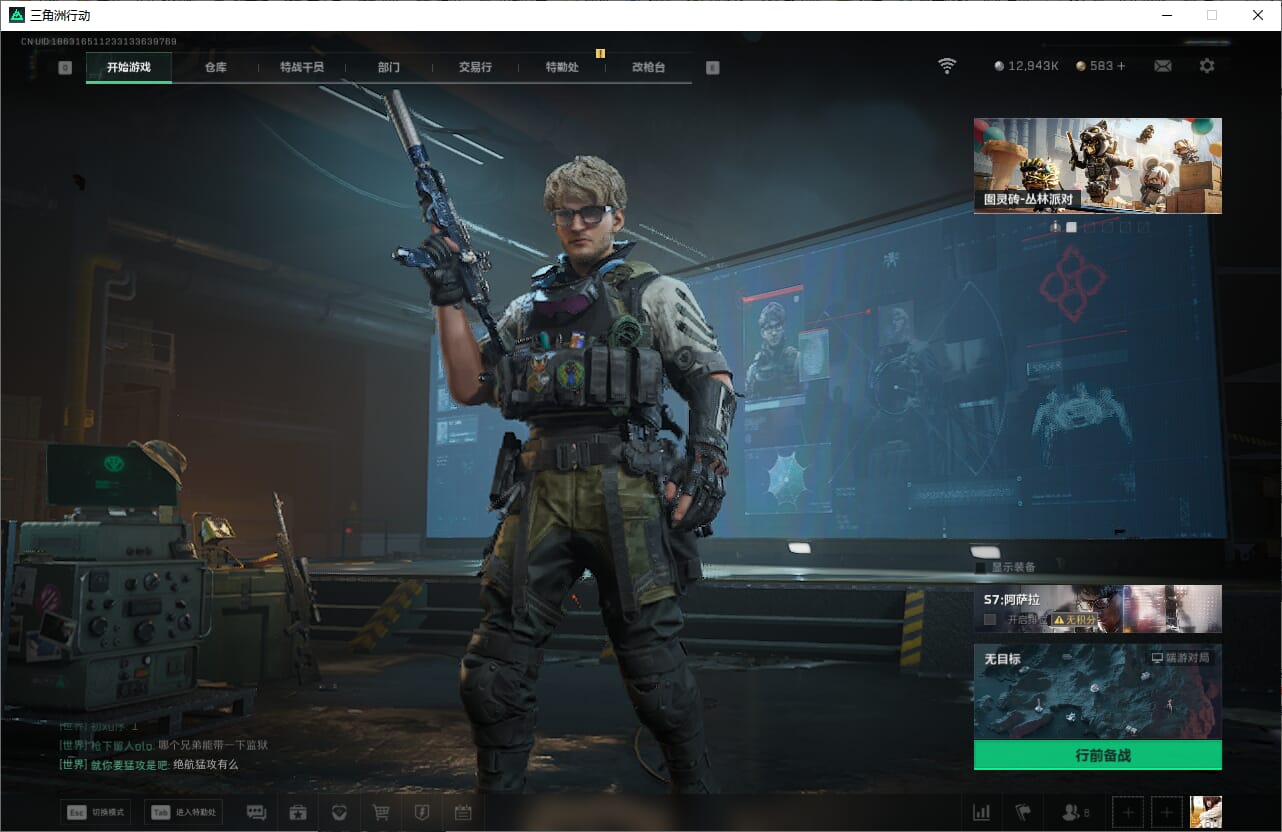Viewport: 1282px width, 832px height.
Task: Add a teammate in first empty slot
Action: point(1128,812)
